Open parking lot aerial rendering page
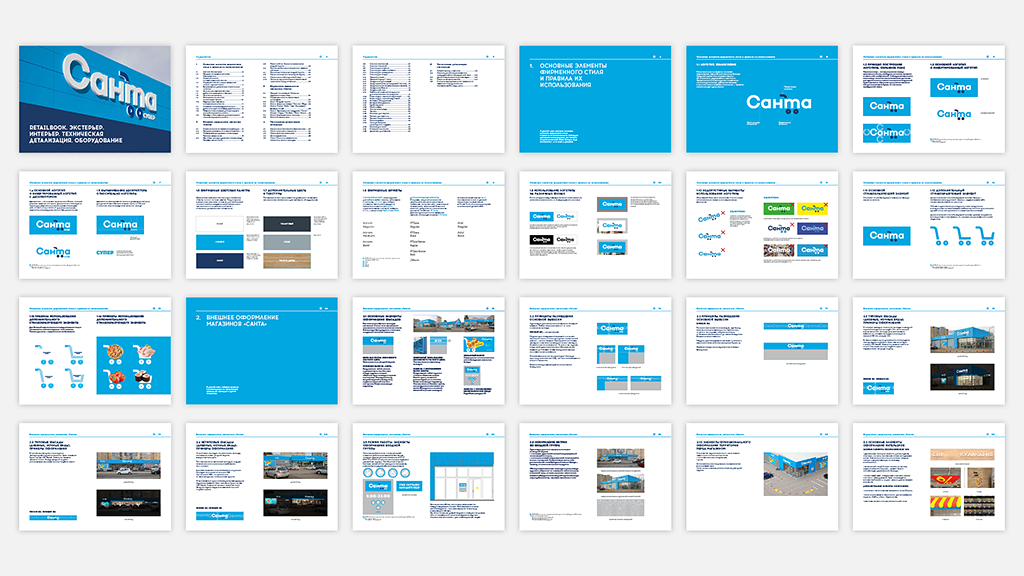 pos(762,477)
